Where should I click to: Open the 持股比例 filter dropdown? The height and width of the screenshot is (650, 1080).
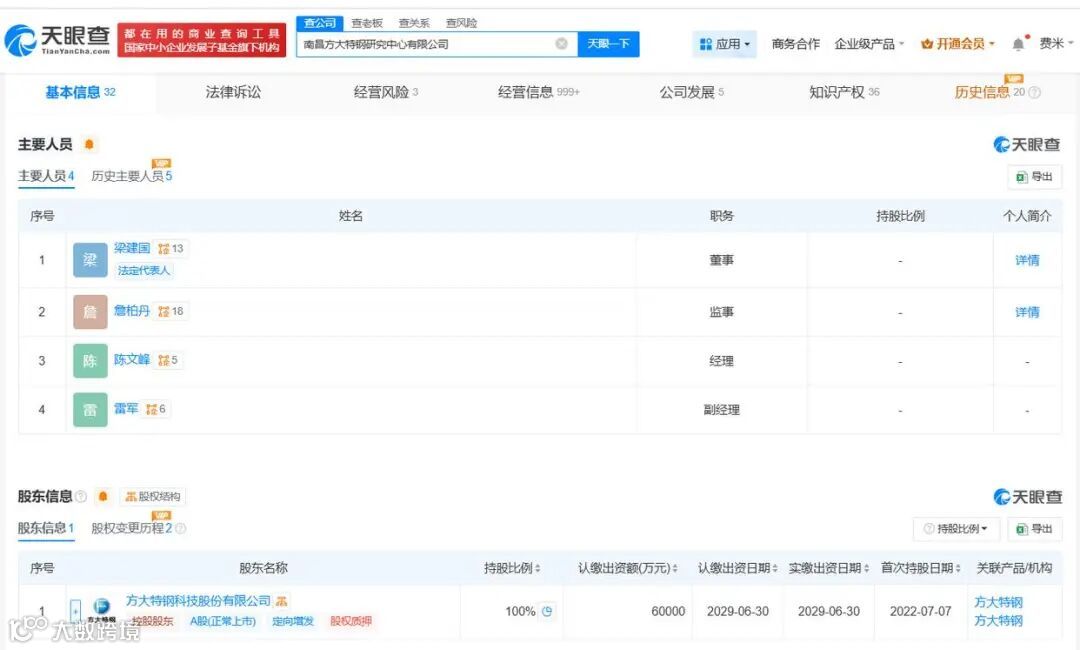(x=957, y=529)
